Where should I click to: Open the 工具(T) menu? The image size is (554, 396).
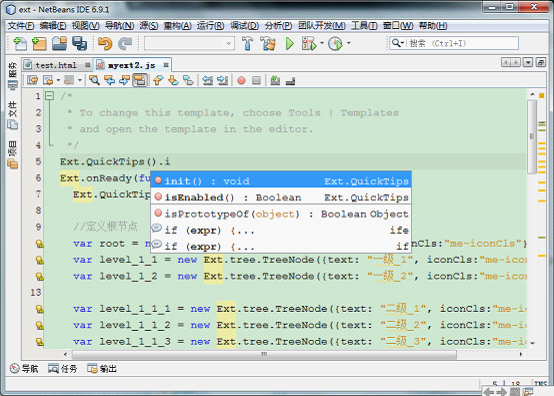point(364,26)
